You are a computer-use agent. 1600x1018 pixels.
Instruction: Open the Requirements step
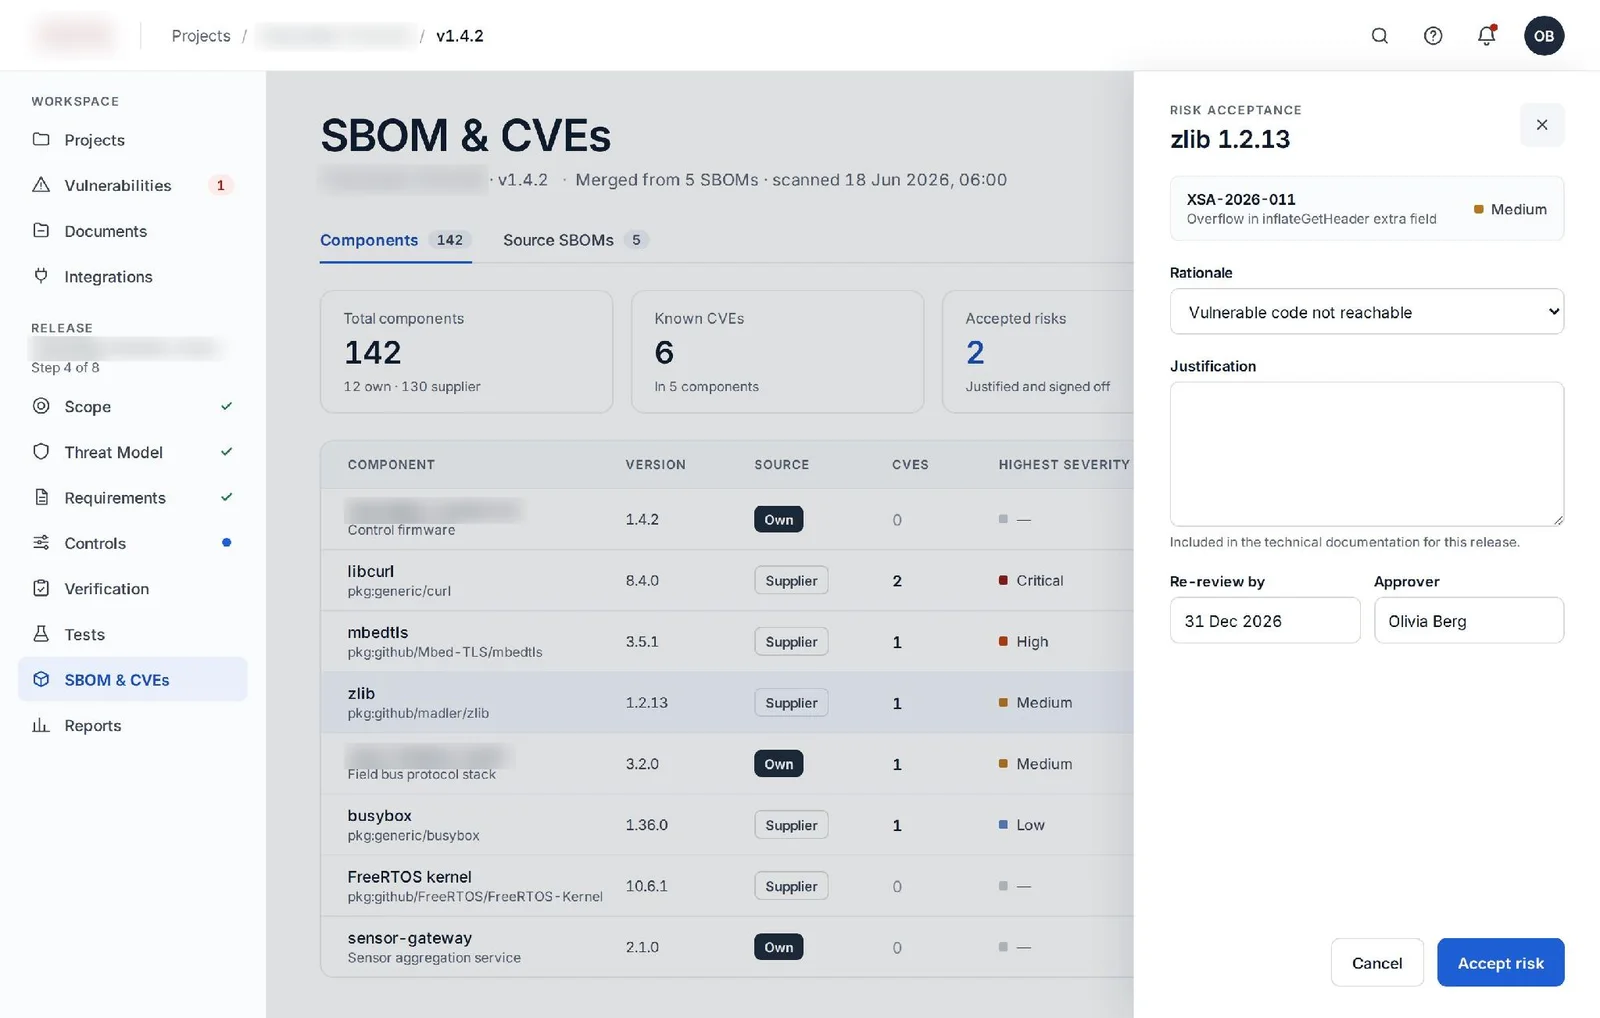coord(132,498)
